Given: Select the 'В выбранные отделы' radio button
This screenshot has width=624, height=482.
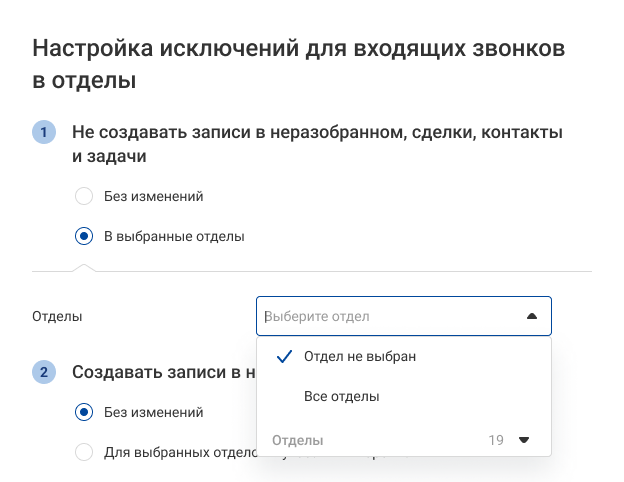Looking at the screenshot, I should (85, 237).
